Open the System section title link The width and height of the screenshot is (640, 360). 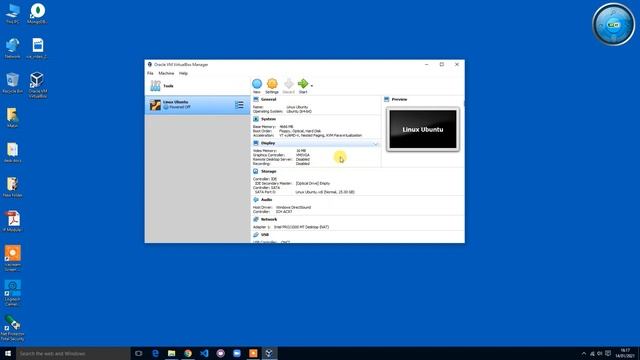(x=268, y=119)
